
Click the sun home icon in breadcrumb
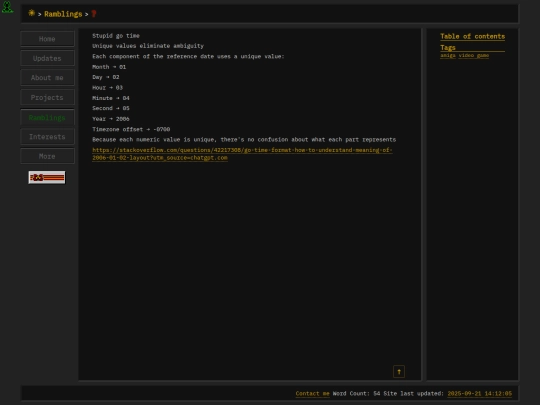[x=32, y=13]
